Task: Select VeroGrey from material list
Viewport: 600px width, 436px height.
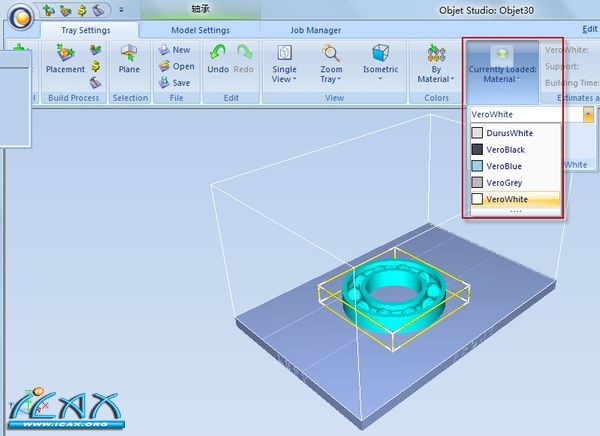Action: coord(515,183)
